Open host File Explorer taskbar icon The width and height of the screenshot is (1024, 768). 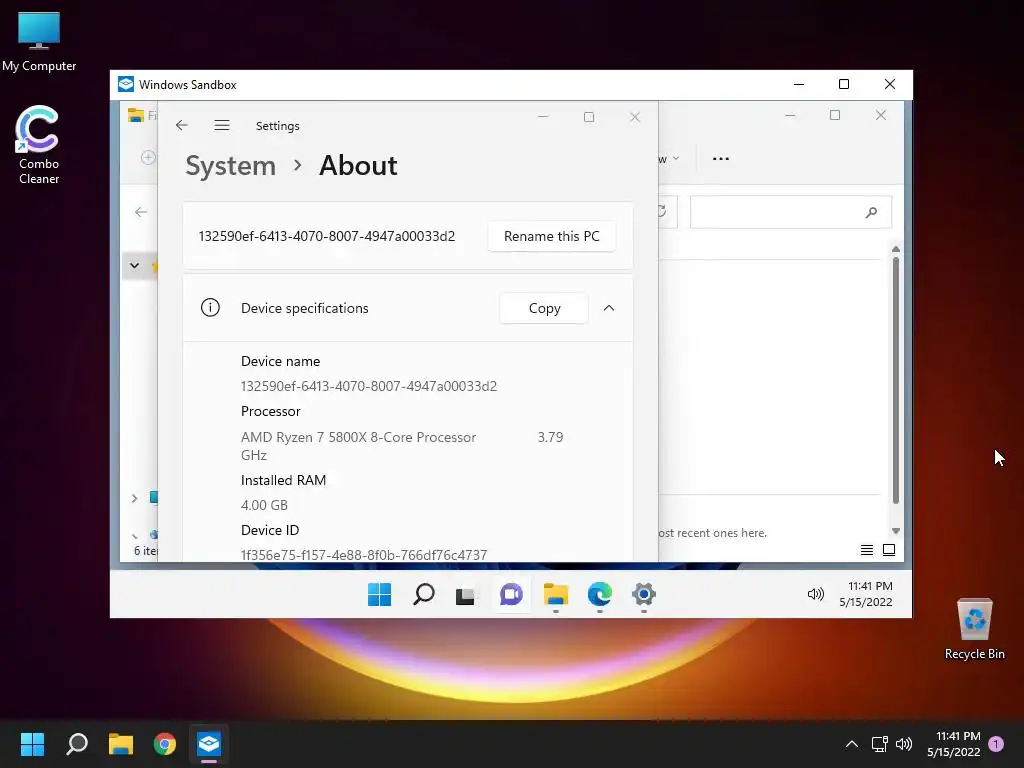click(x=121, y=743)
